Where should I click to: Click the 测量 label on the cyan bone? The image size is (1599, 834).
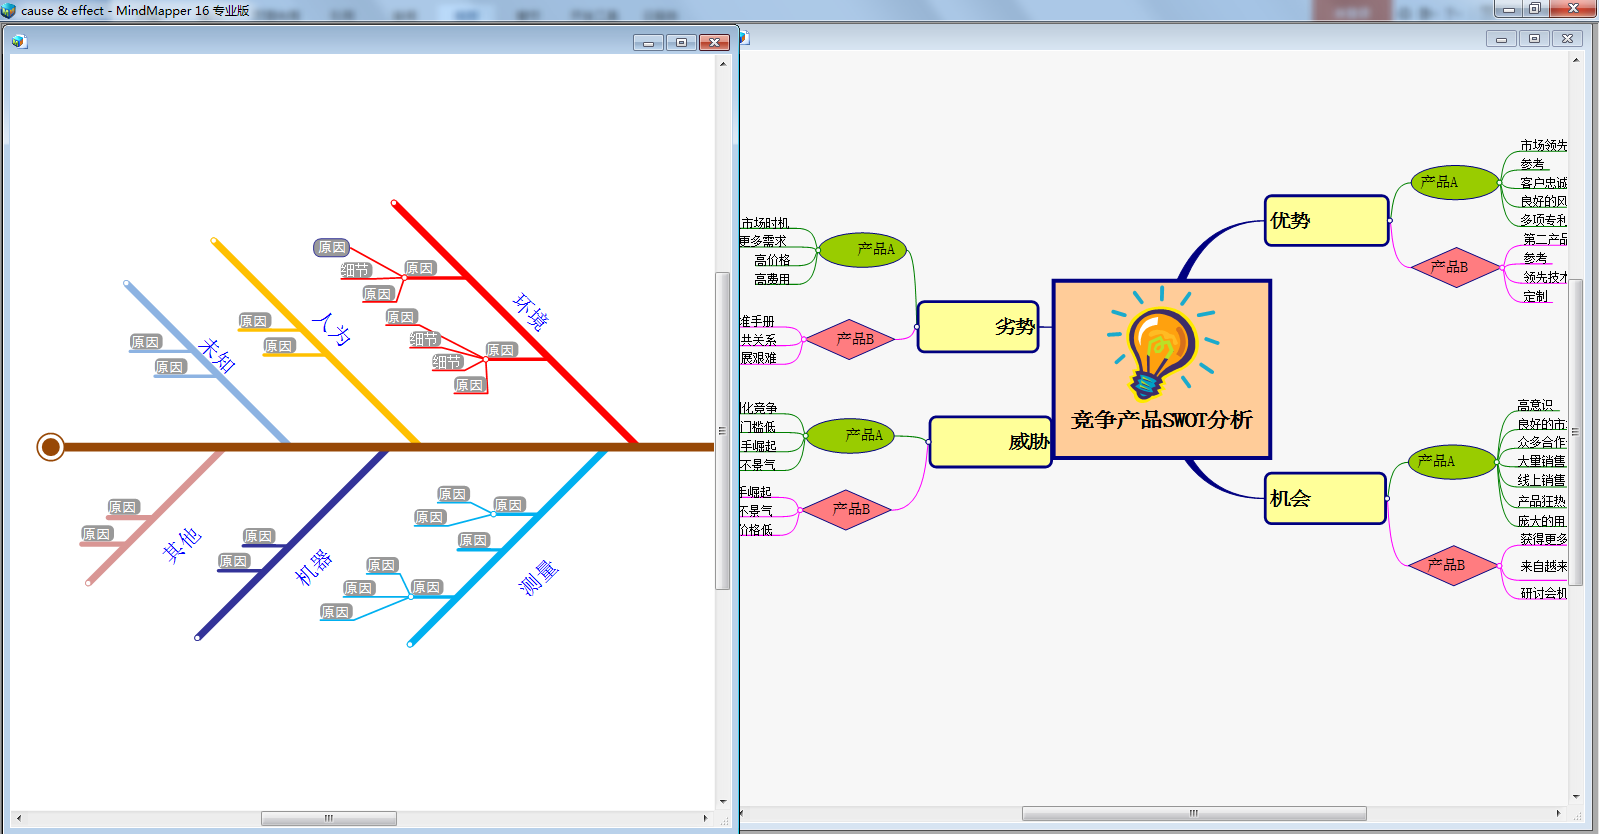(538, 578)
